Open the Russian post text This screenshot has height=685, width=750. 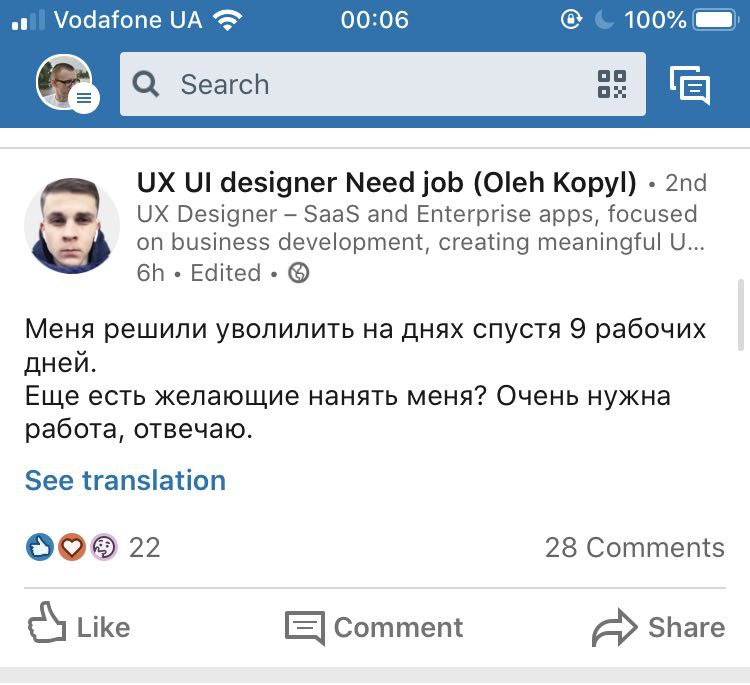coord(365,378)
